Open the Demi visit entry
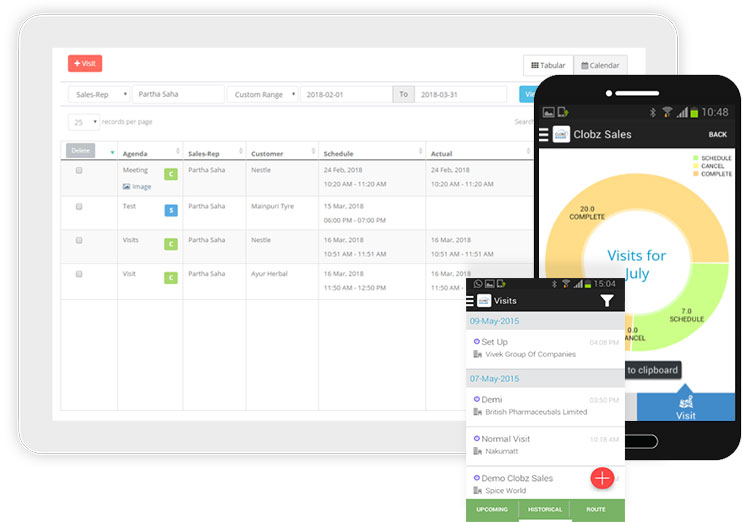 tap(545, 406)
